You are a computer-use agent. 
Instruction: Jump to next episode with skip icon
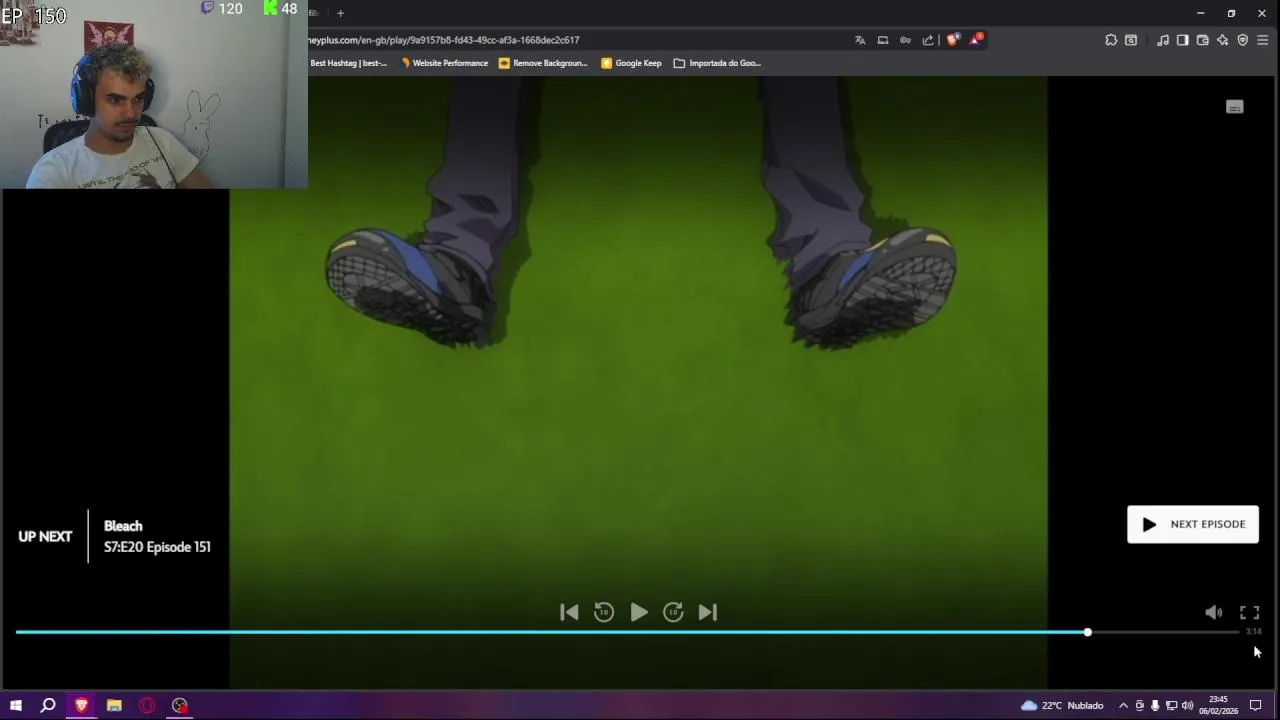pyautogui.click(x=707, y=612)
